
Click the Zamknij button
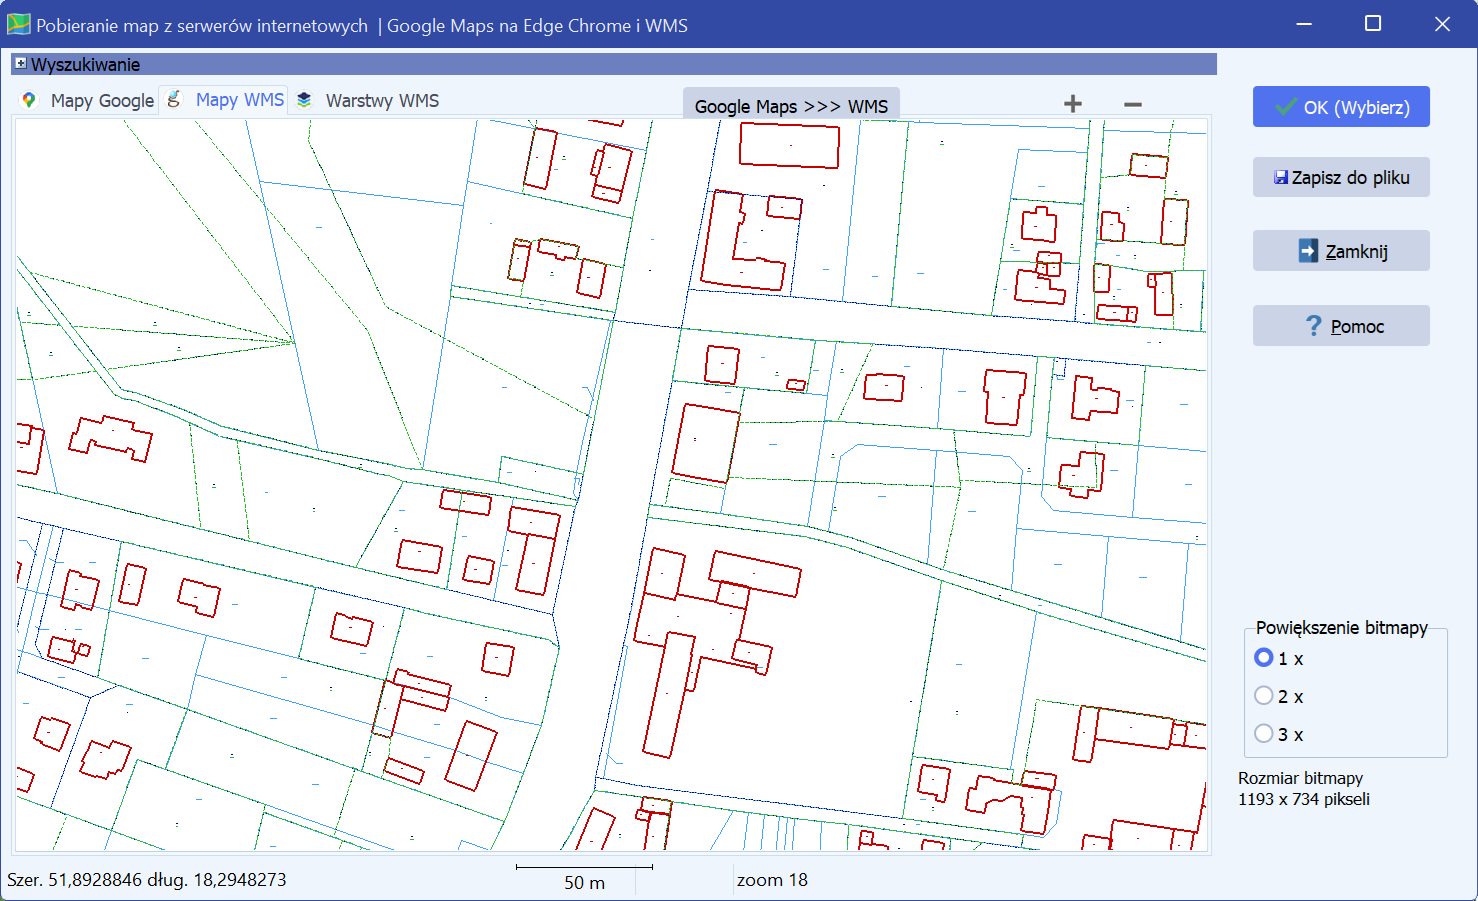(1340, 251)
